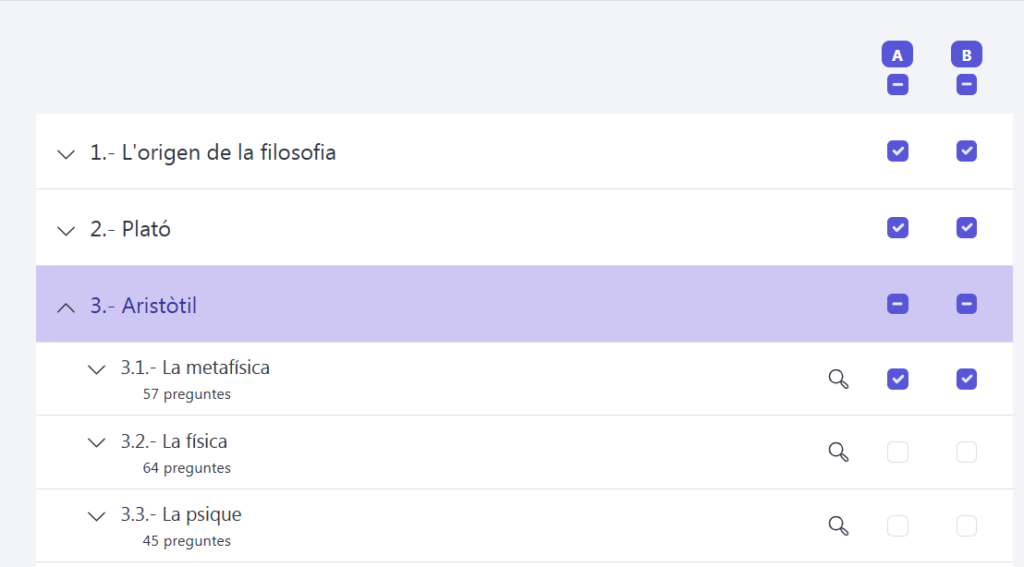
Task: Click the 3.2.- La física title
Action: coord(174,442)
